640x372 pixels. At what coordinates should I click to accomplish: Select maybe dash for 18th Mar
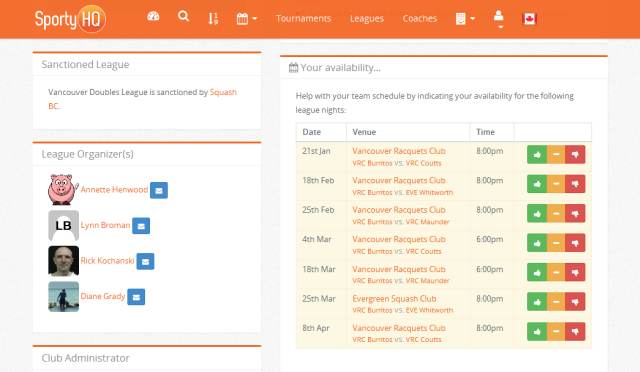click(x=556, y=272)
